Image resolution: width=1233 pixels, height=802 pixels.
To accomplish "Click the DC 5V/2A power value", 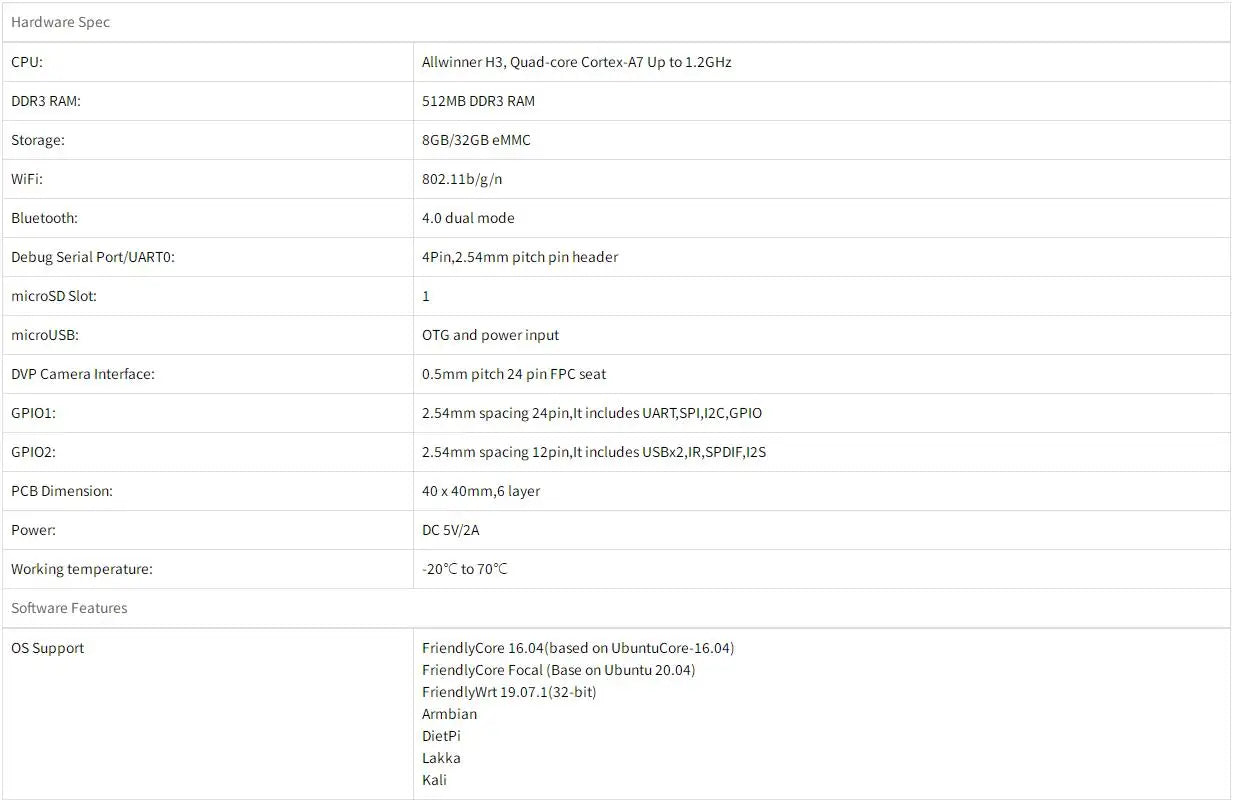I will click(450, 530).
